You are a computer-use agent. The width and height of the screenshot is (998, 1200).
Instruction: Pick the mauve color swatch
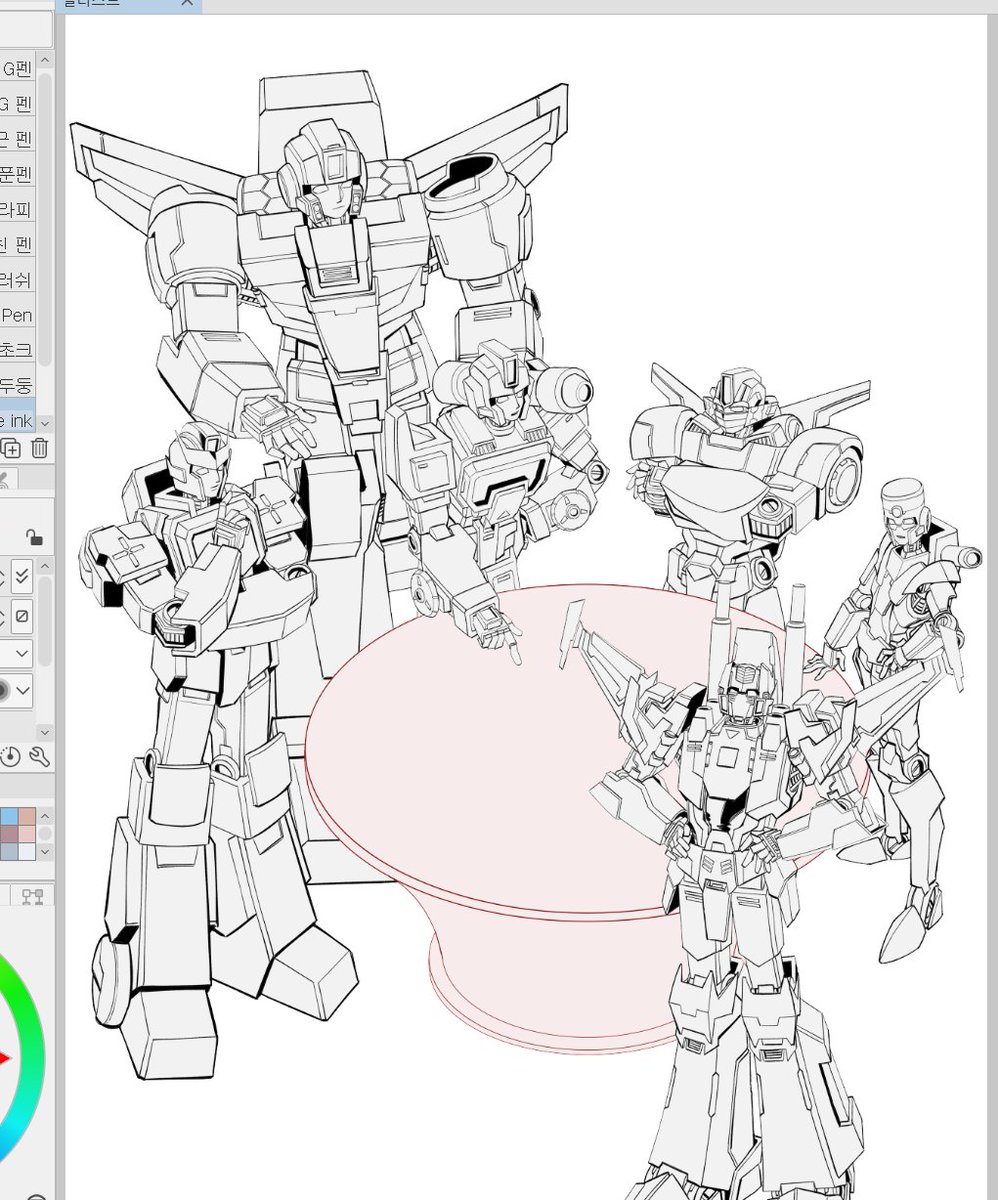[x=7, y=833]
